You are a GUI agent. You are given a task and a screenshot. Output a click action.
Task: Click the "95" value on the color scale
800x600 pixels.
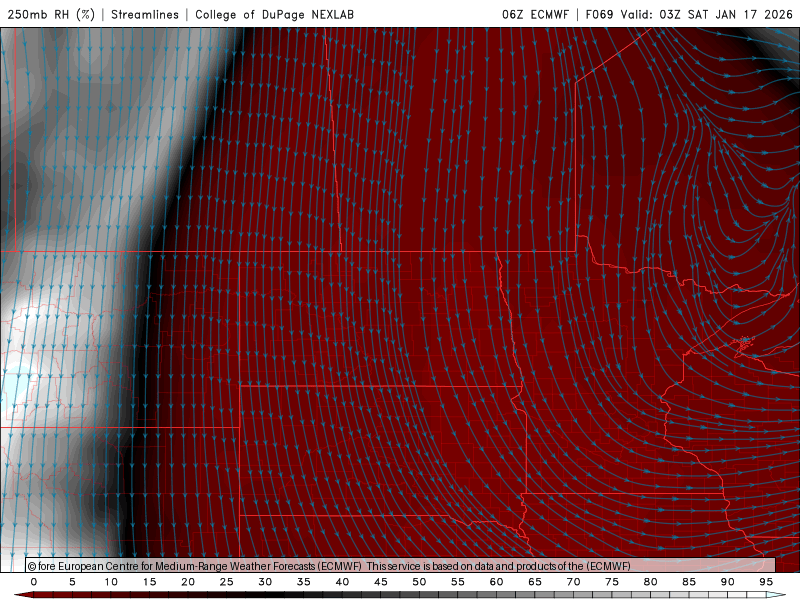click(x=766, y=582)
